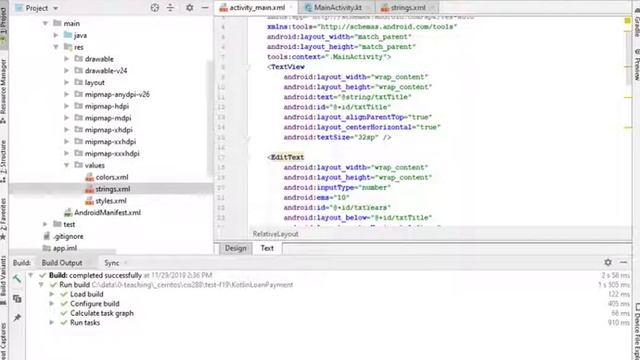This screenshot has width=640, height=360.
Task: Expand the java folder
Action: point(56,36)
